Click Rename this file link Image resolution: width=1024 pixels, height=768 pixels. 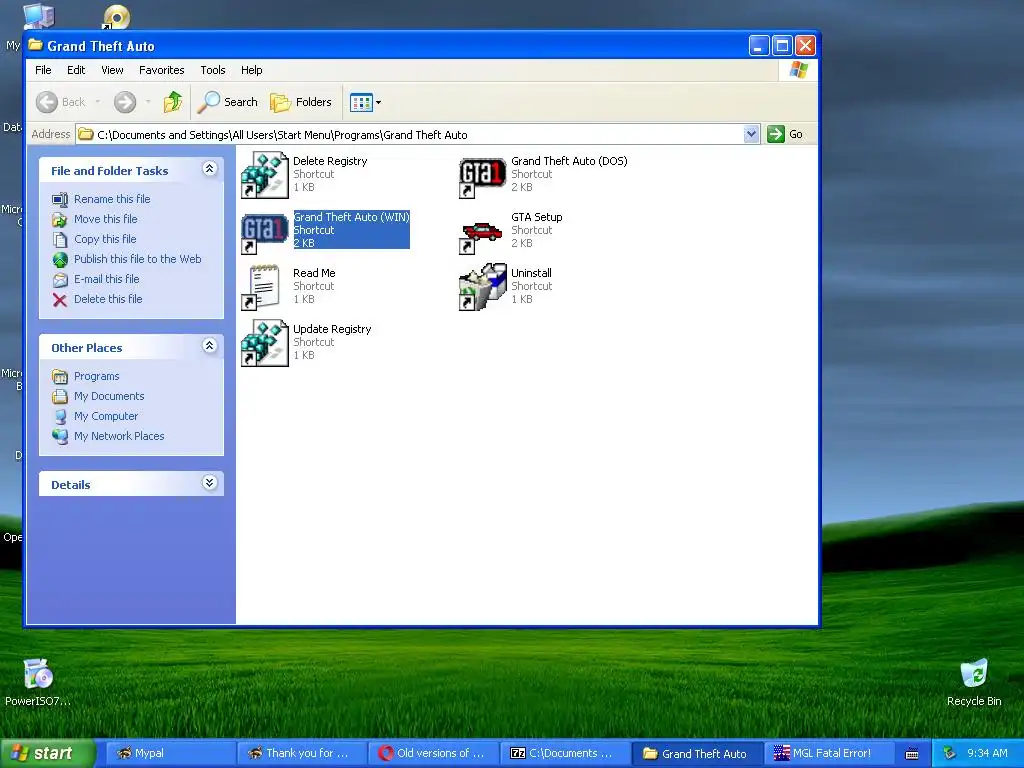click(x=112, y=199)
